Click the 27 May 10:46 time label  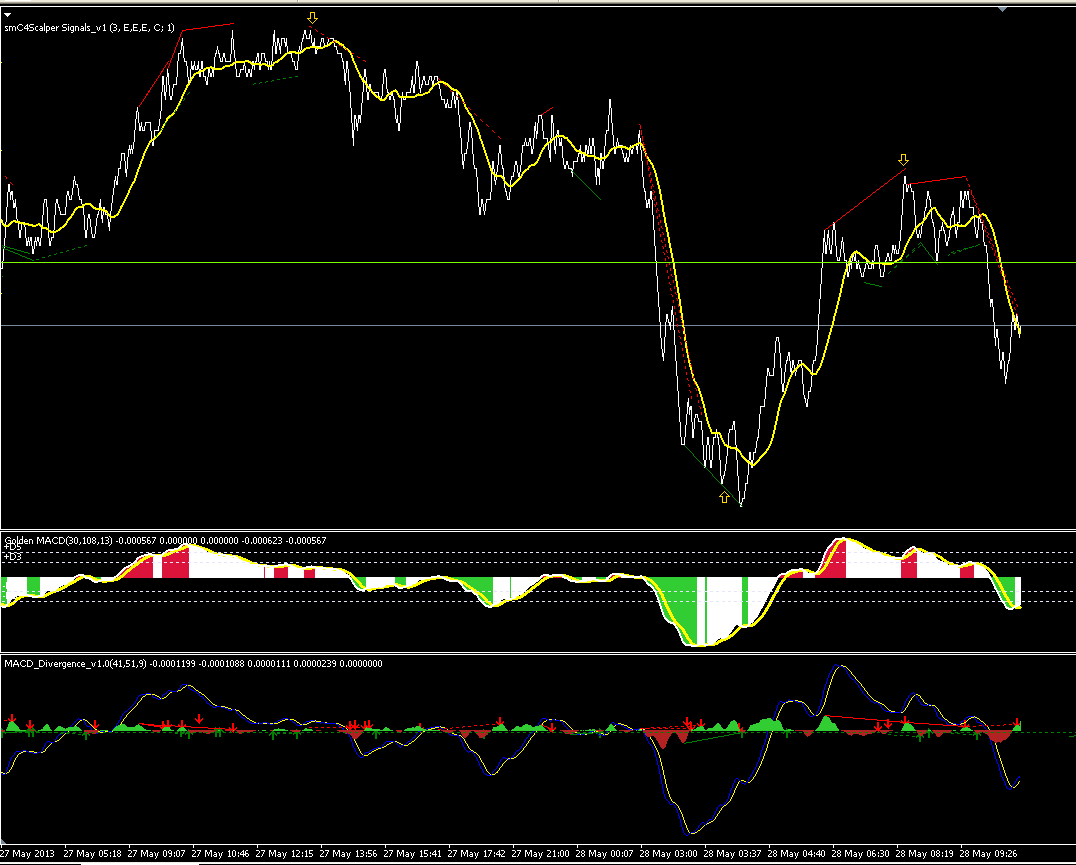221,853
